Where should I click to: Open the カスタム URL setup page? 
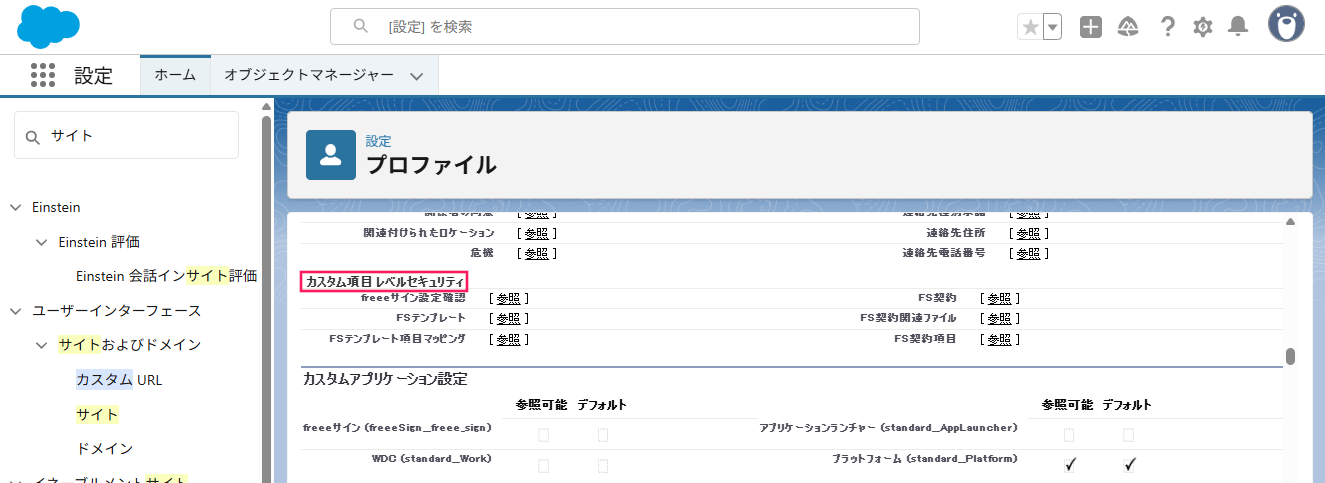coord(119,380)
